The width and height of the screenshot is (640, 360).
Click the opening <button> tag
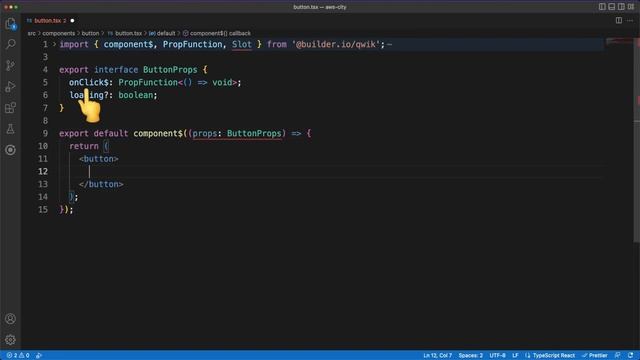click(99, 159)
